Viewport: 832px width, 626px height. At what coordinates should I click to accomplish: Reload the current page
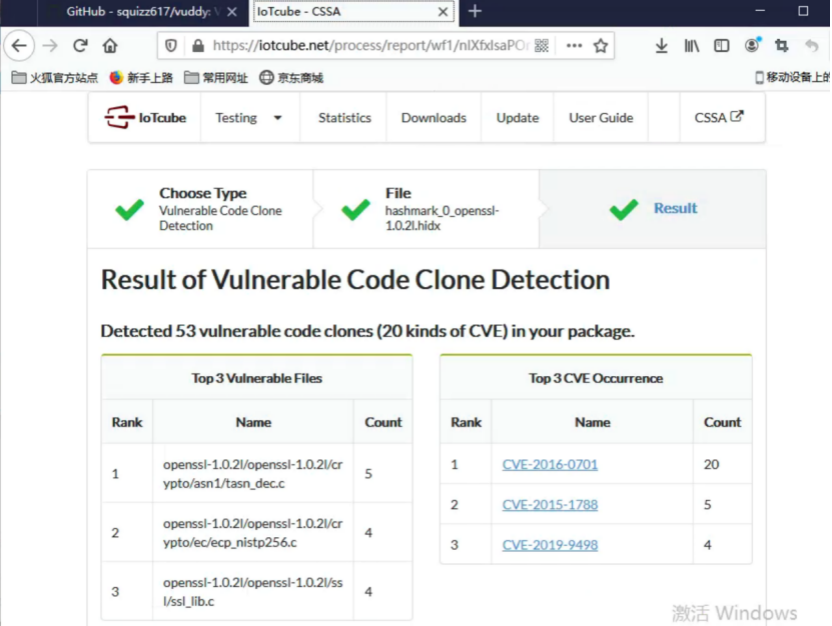[81, 46]
